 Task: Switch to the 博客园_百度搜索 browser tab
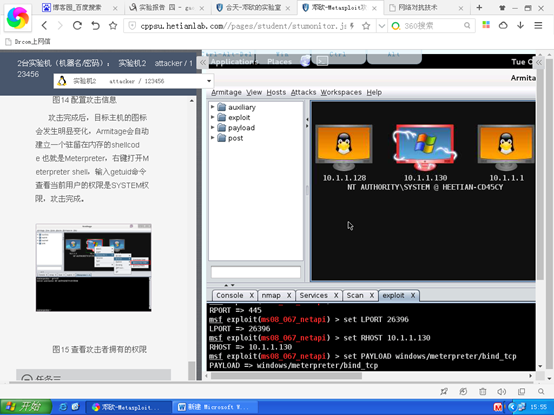(80, 7)
